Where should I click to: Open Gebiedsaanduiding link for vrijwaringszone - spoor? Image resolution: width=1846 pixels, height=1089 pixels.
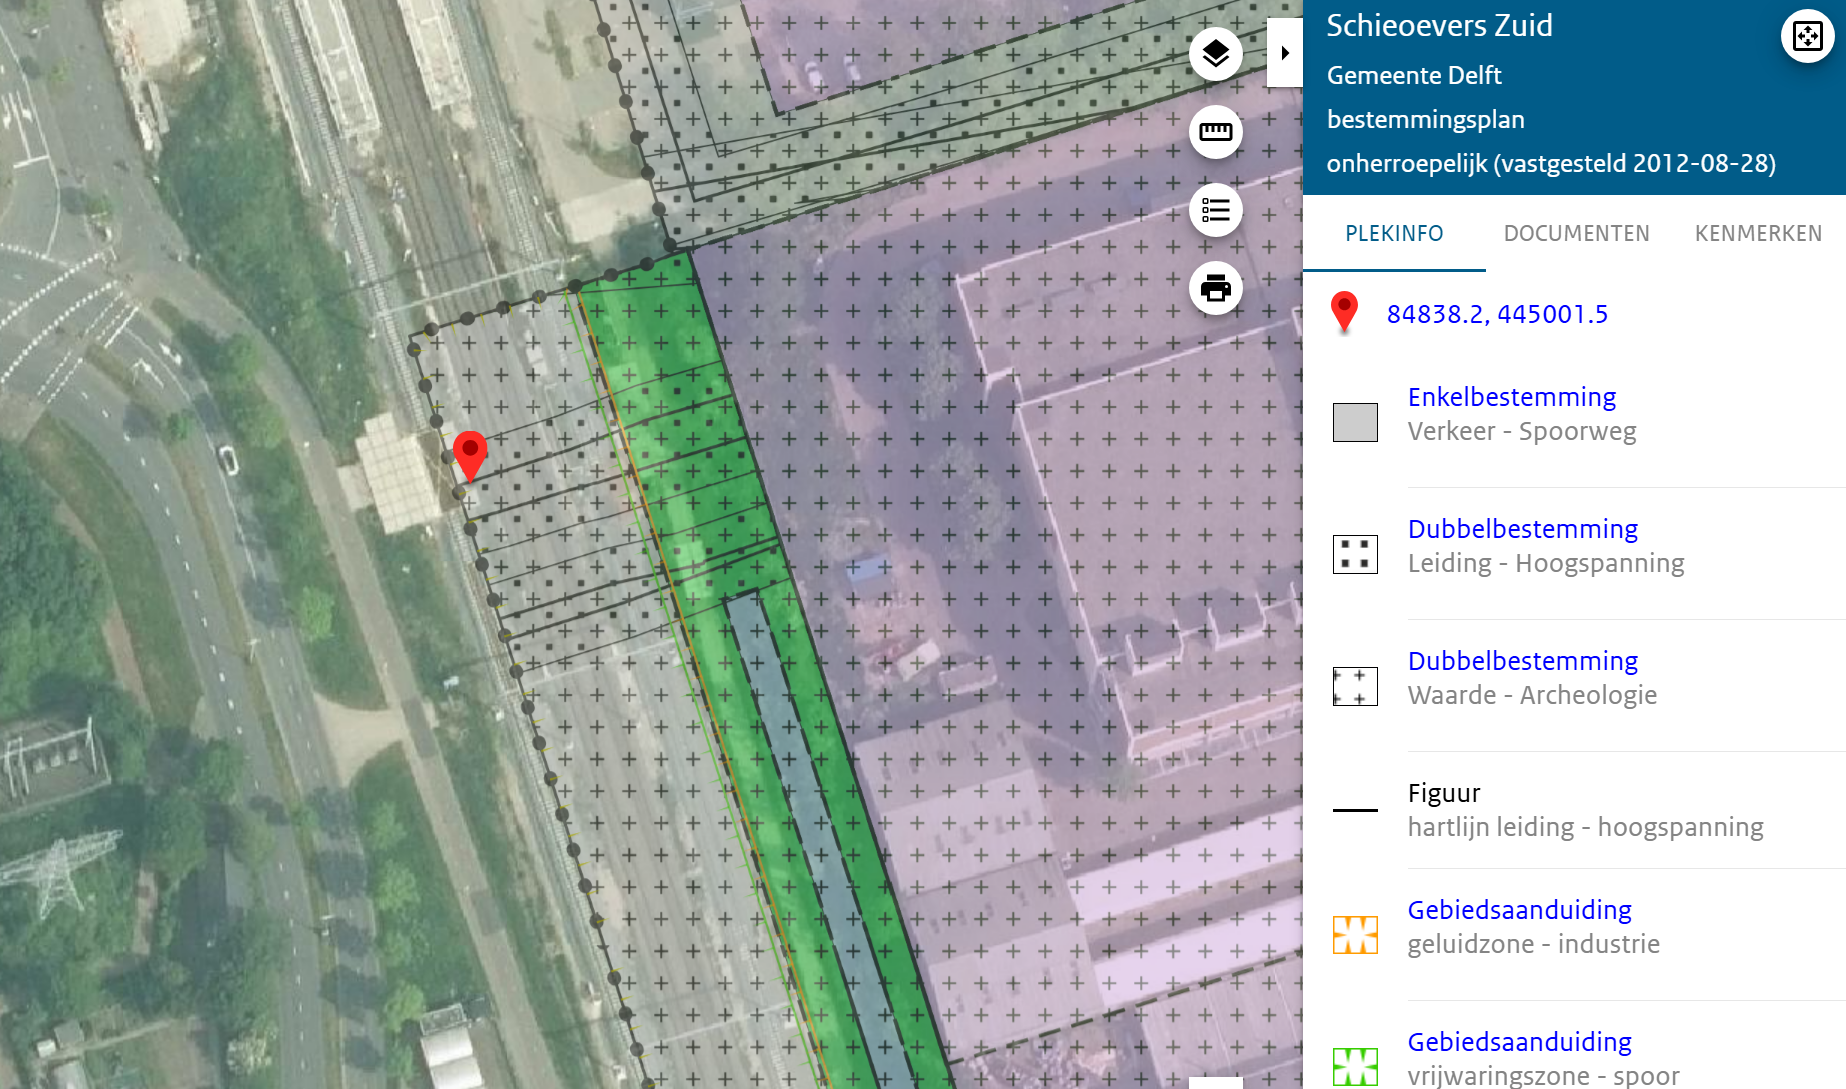[1520, 1042]
